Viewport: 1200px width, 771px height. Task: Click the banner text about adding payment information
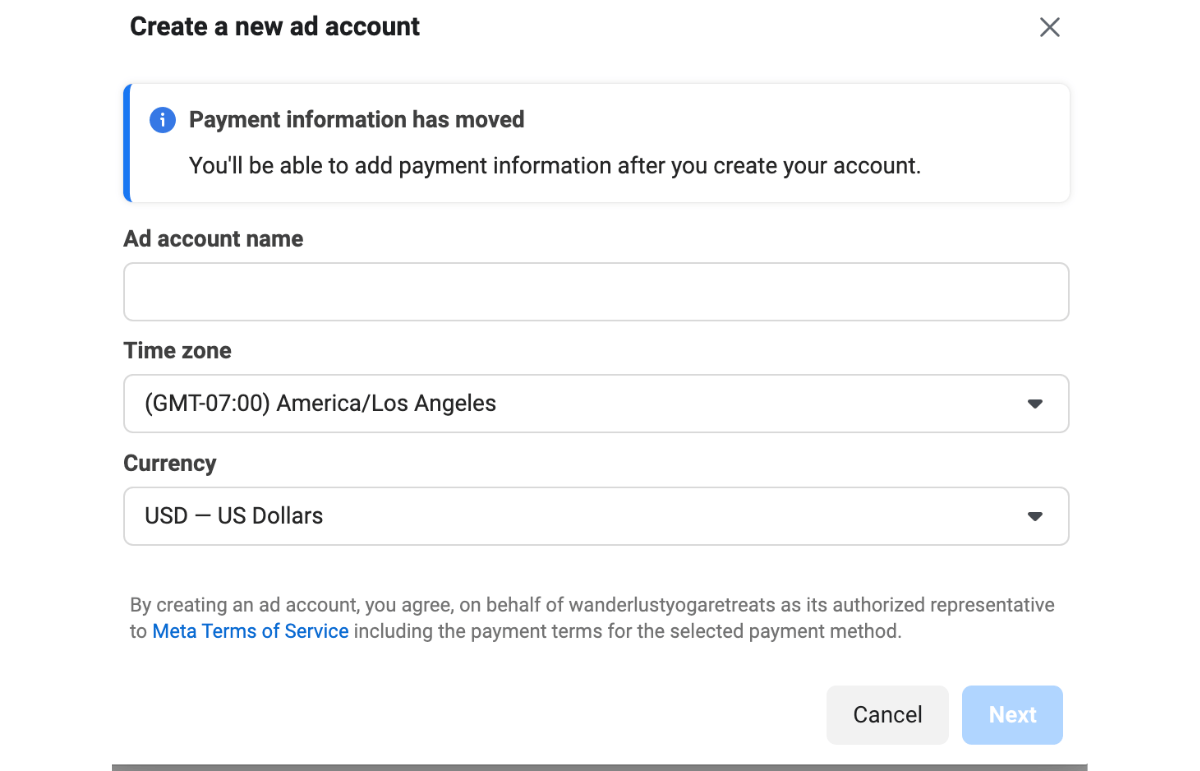(x=554, y=166)
